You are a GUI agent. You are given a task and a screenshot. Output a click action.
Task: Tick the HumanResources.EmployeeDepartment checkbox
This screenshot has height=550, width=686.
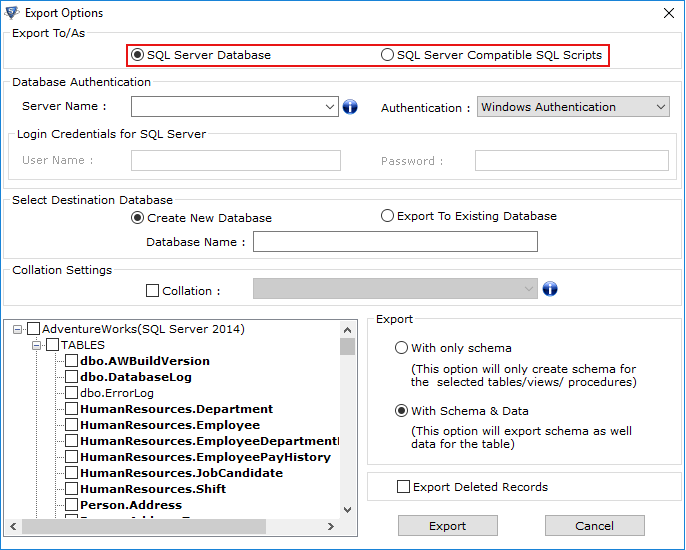71,441
